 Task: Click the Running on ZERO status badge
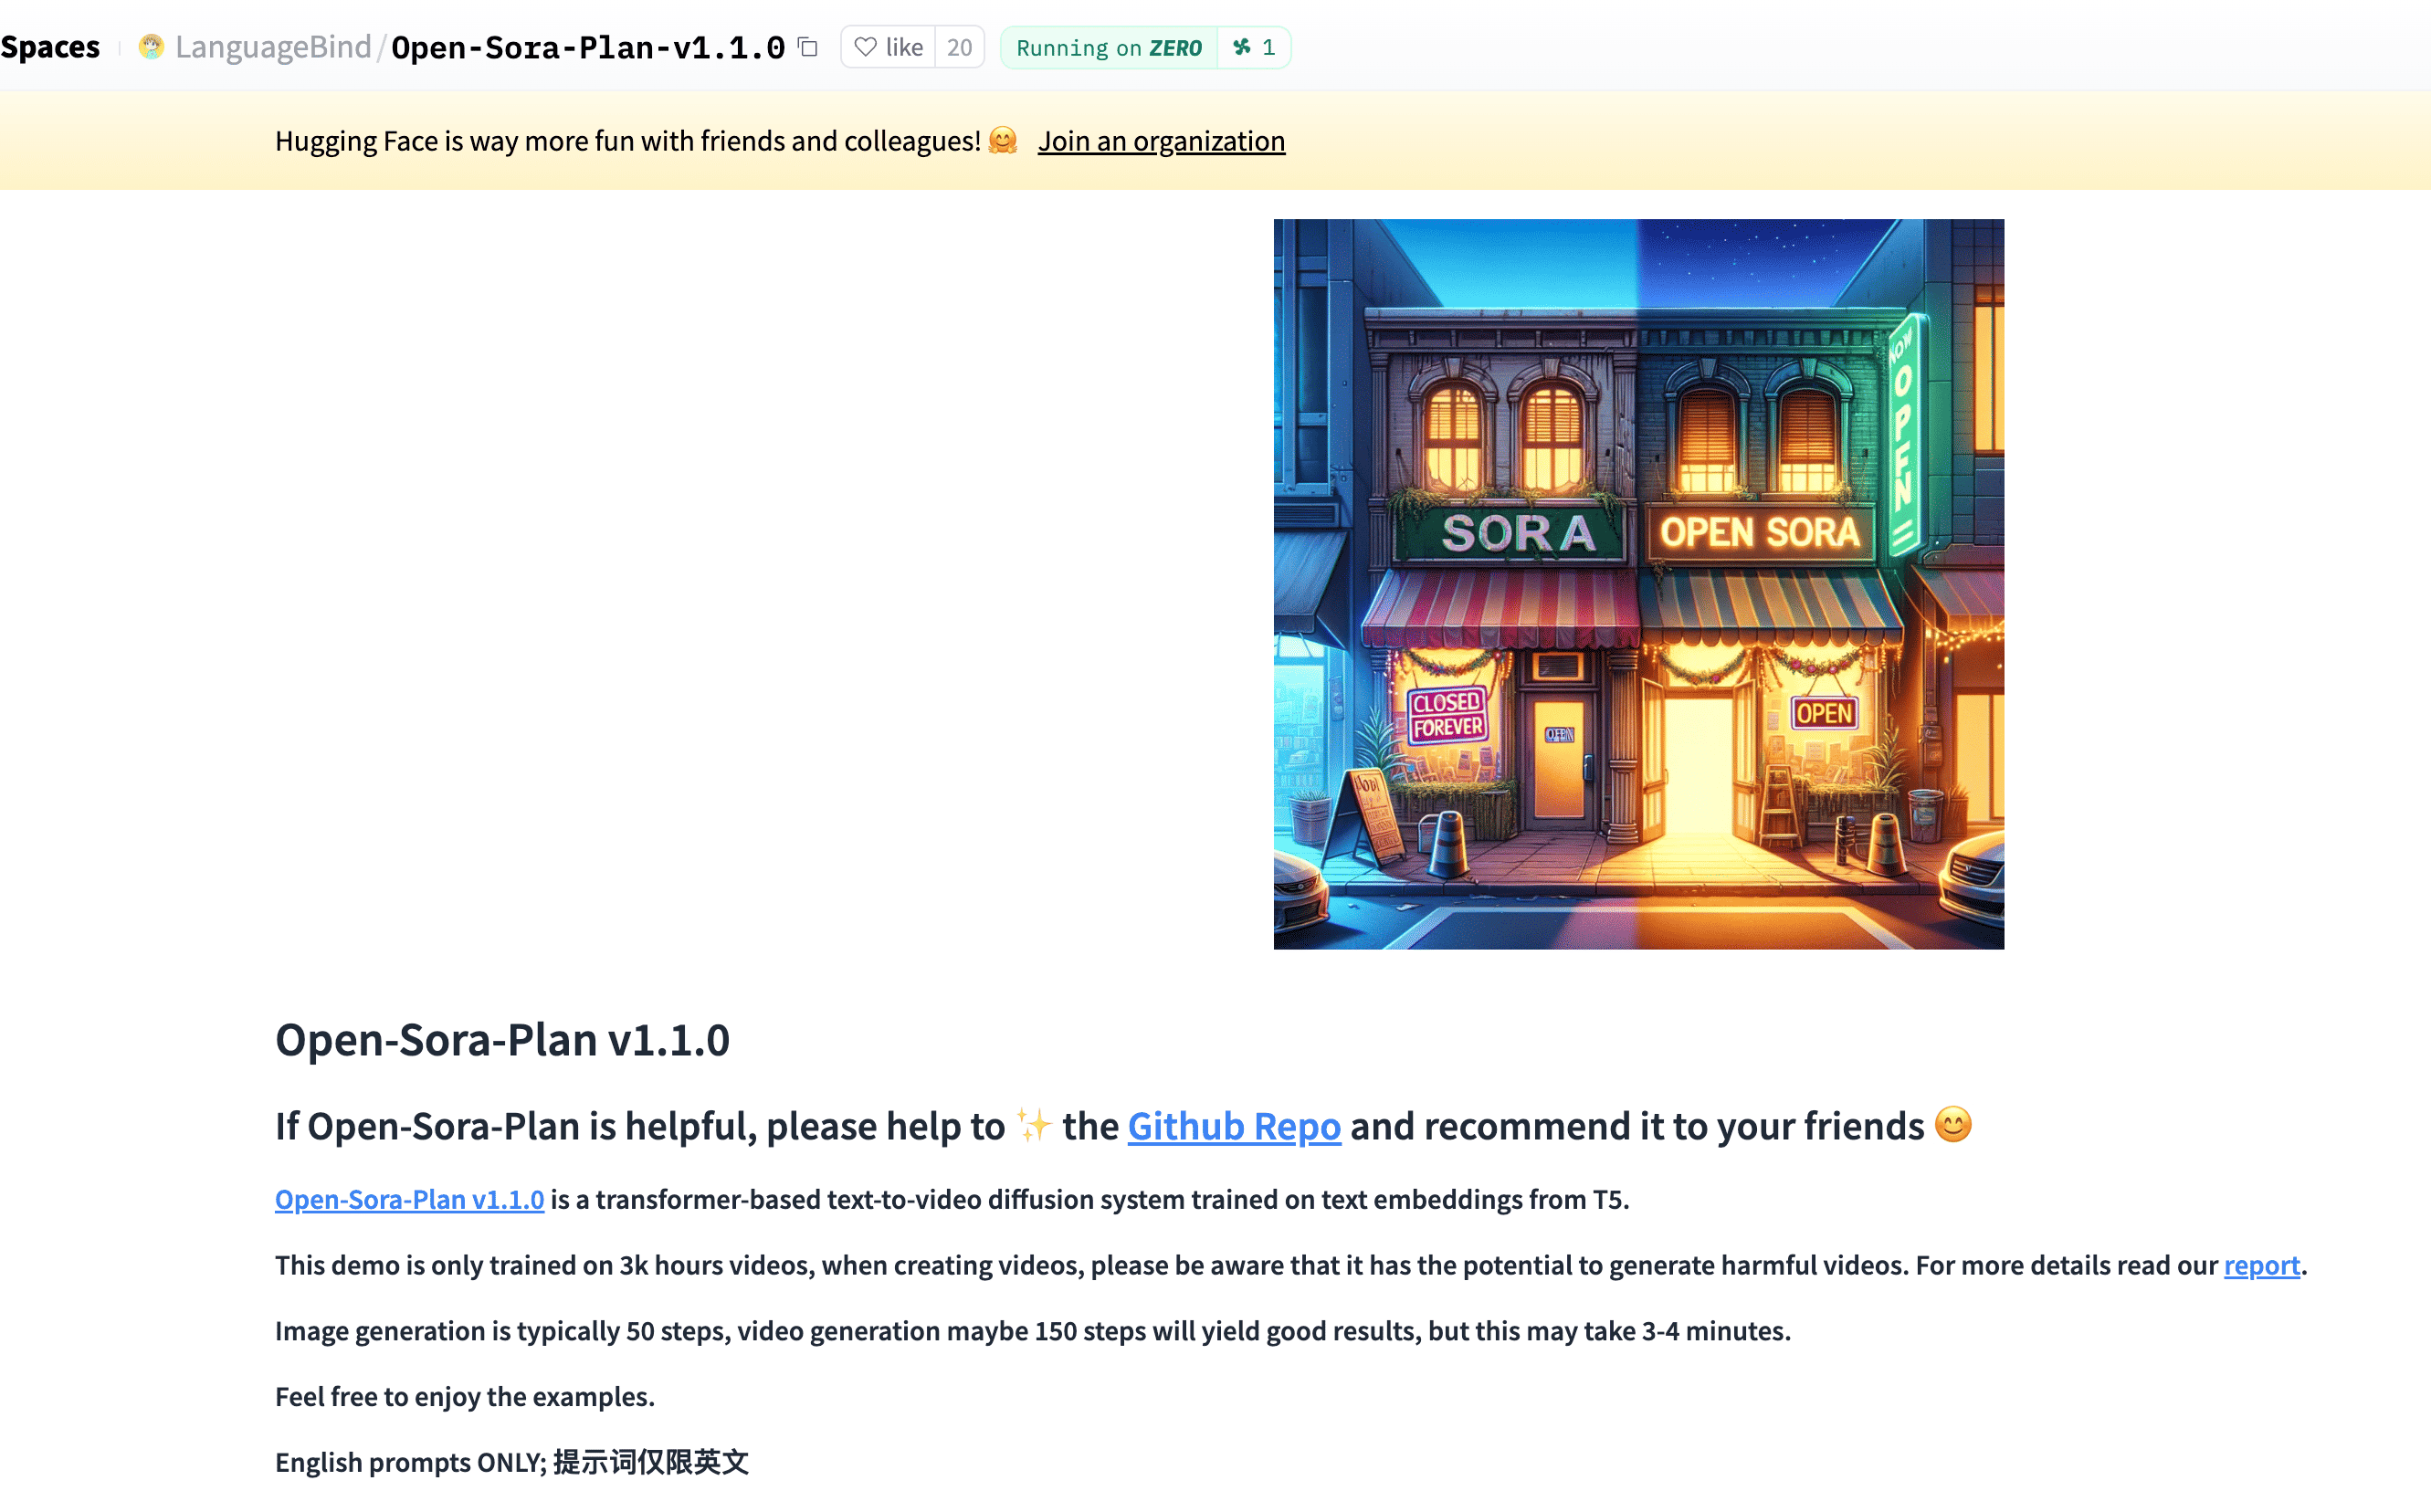1109,47
